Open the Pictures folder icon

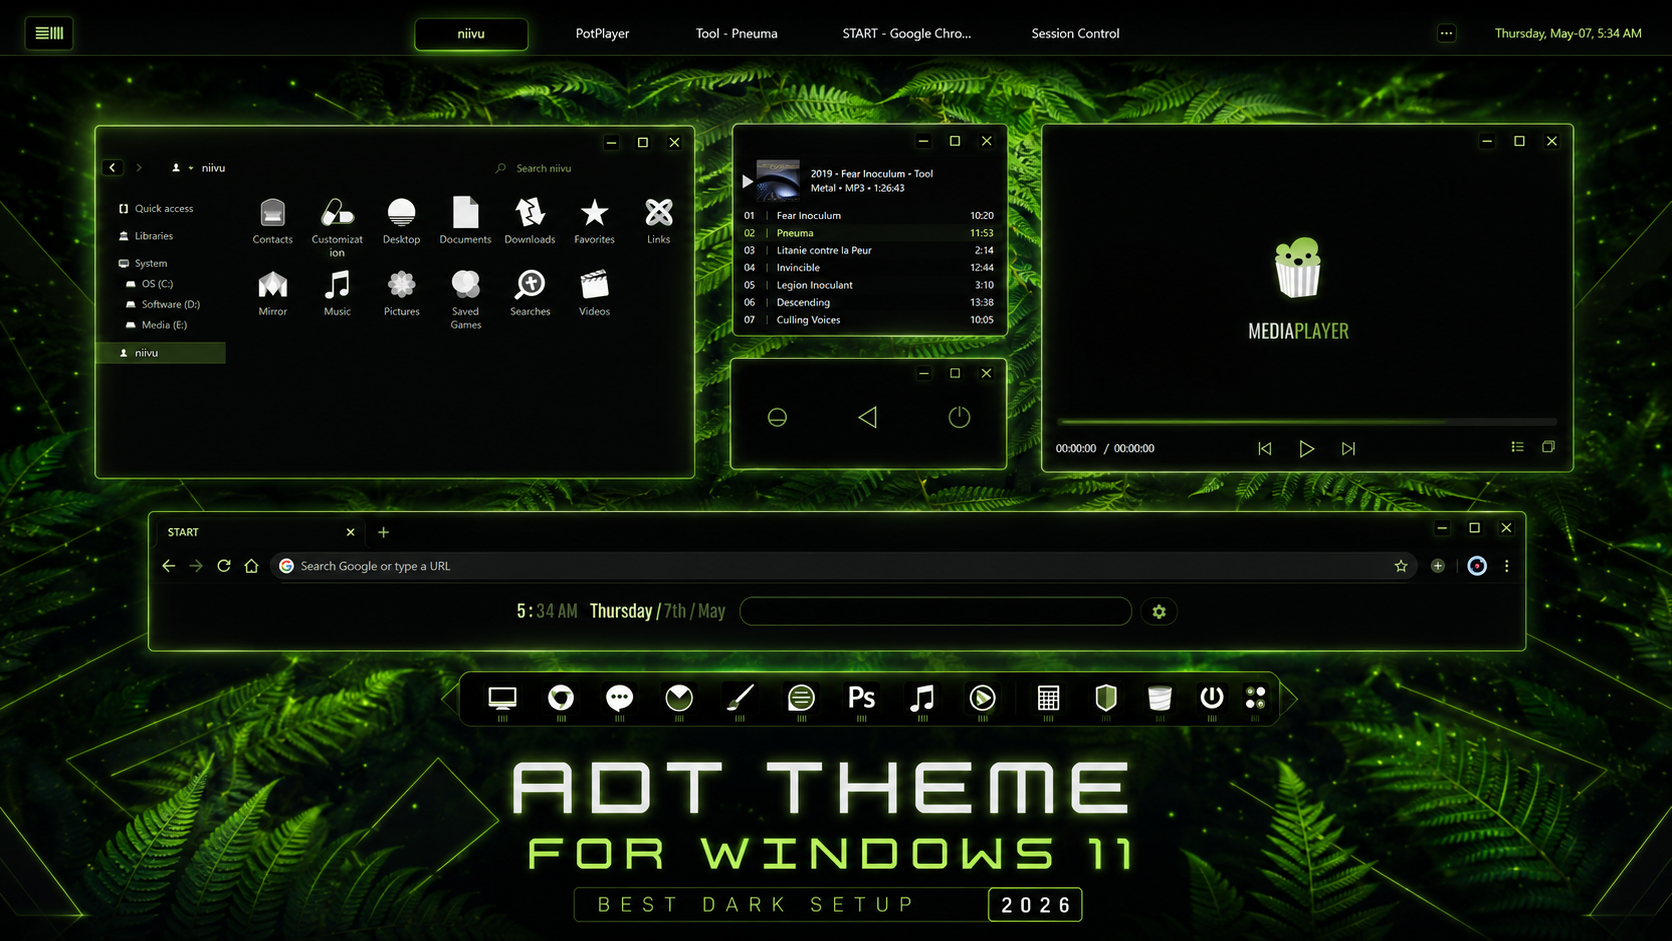pos(401,293)
